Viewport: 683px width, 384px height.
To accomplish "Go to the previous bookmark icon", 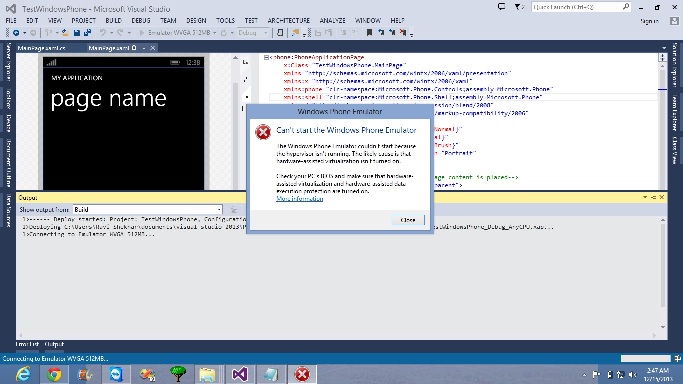I will pos(381,32).
